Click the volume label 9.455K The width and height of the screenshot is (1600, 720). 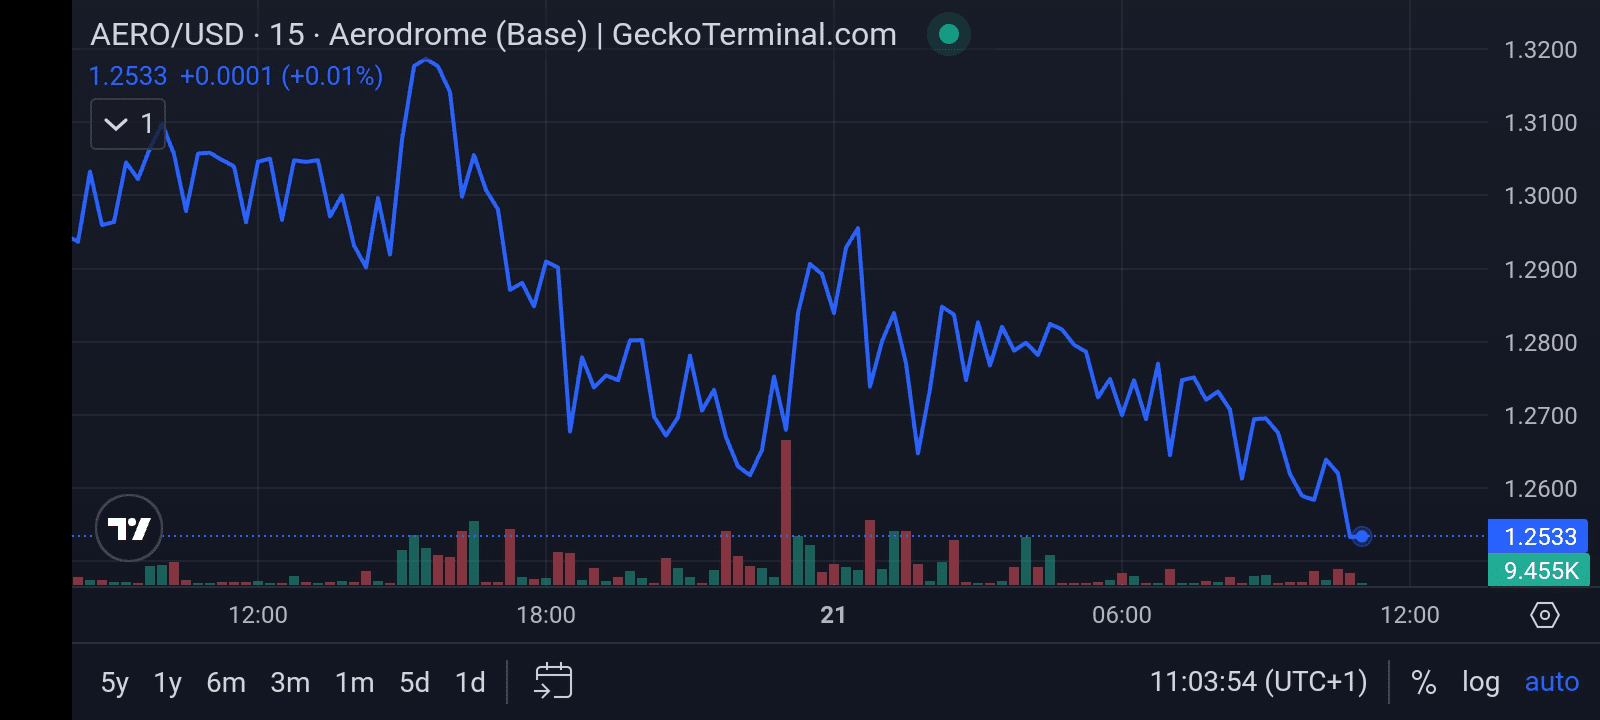coord(1539,570)
